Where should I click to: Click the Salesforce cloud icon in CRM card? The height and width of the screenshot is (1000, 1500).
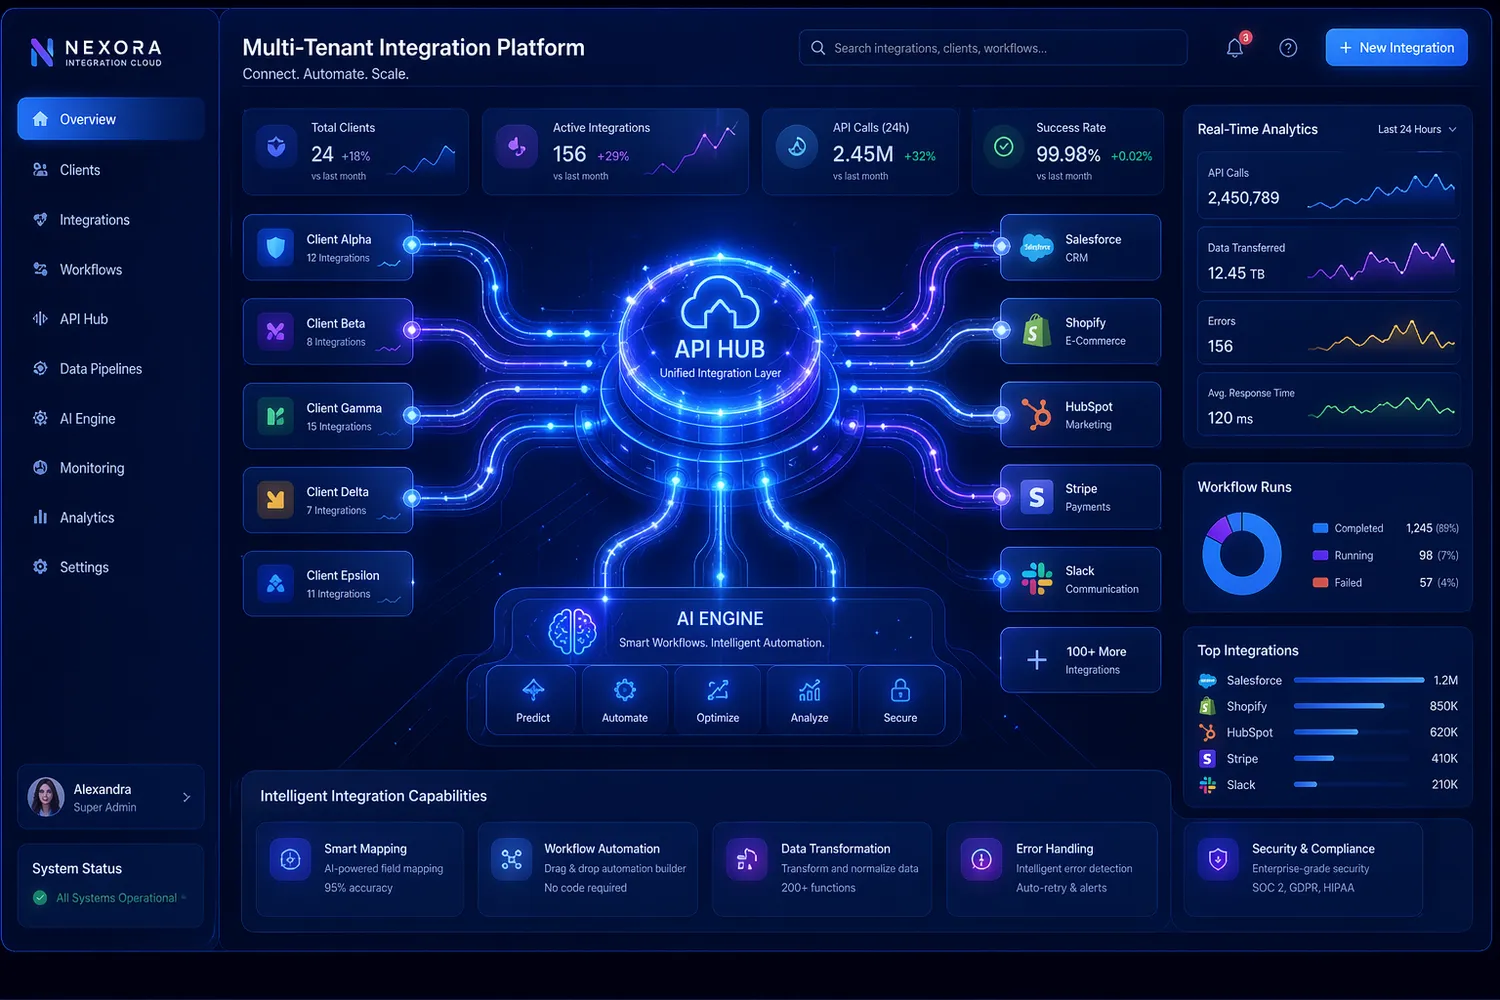click(x=1037, y=247)
